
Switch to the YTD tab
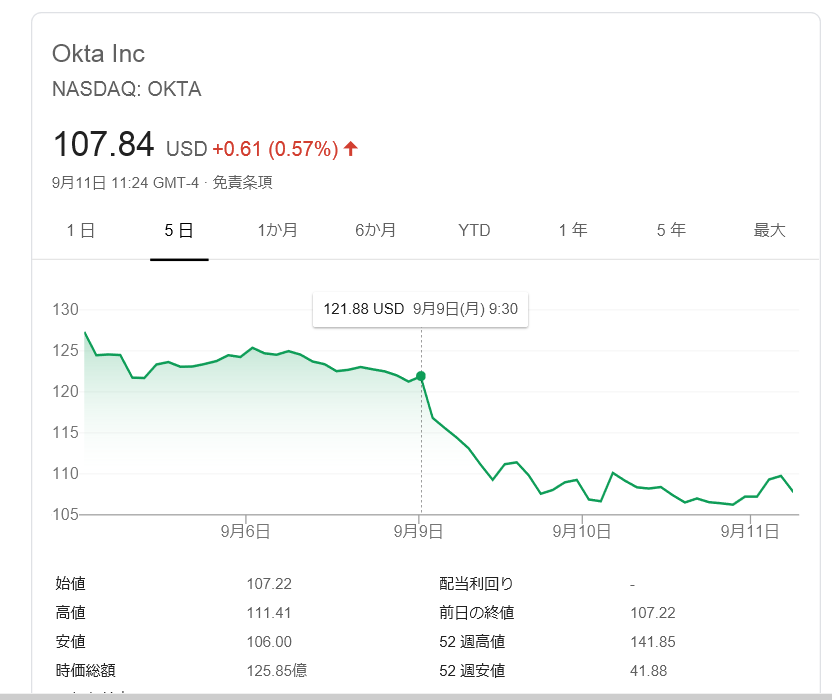click(x=474, y=231)
